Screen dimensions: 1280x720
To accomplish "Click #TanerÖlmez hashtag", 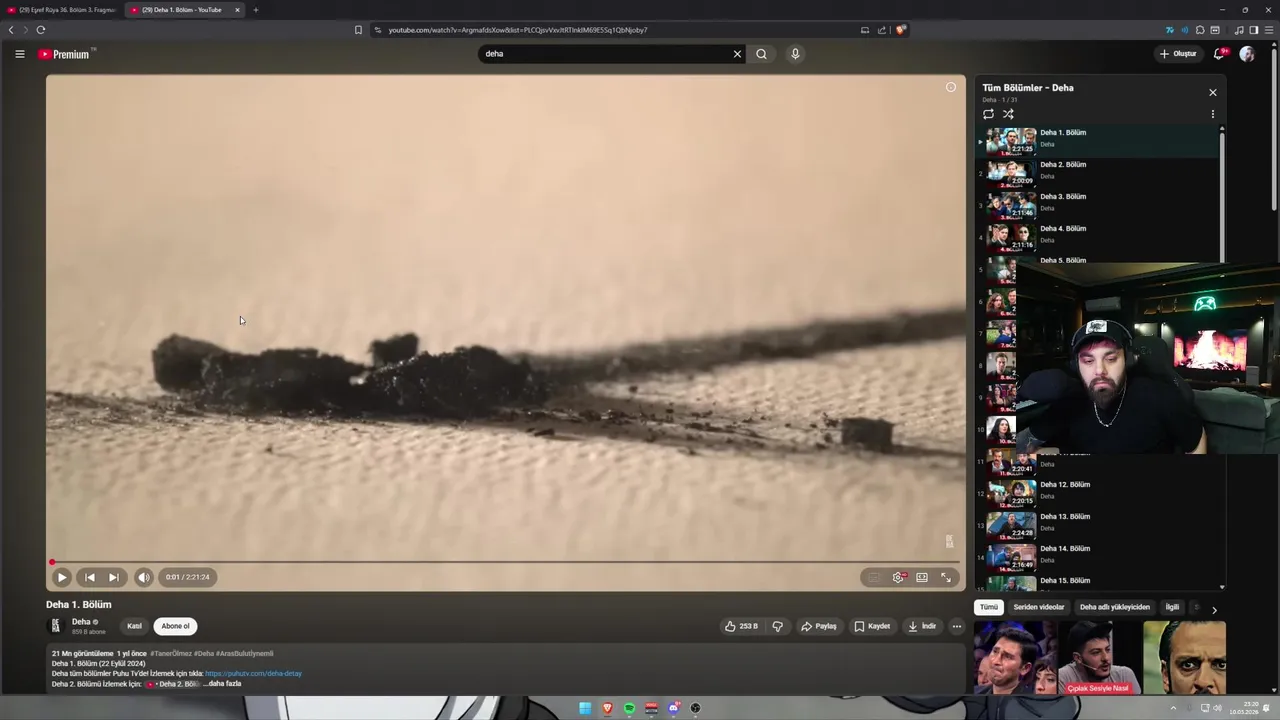I will 171,654.
